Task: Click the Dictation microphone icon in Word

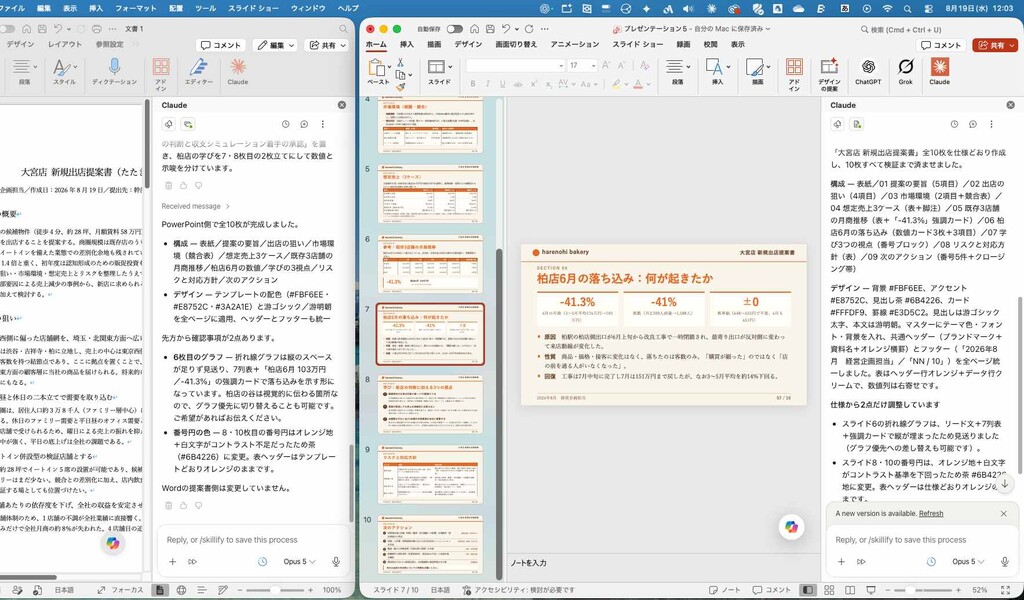Action: point(114,72)
